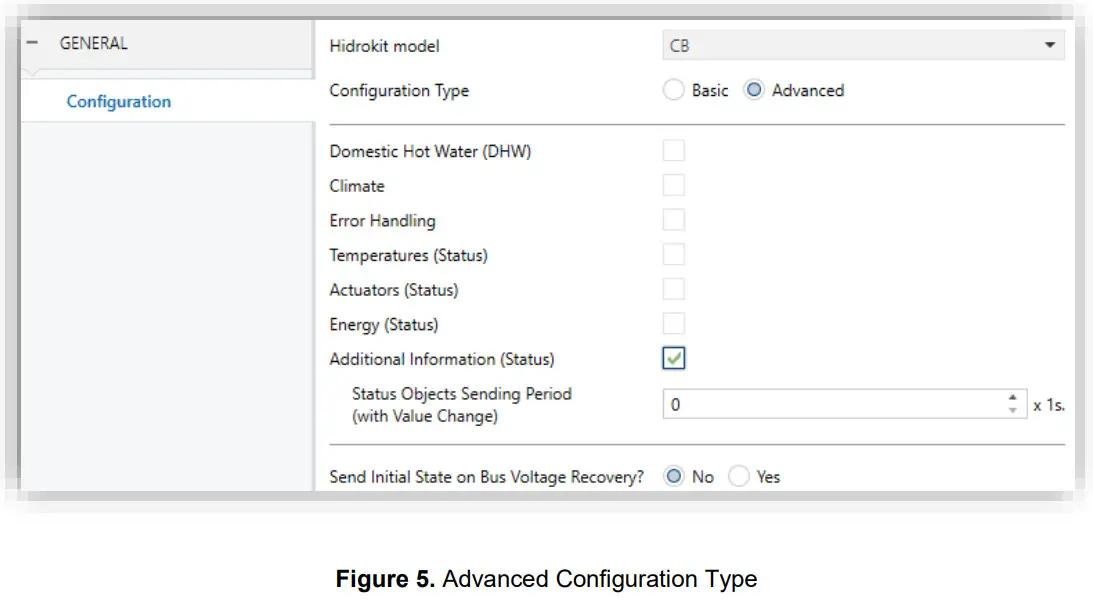Screen dimensions: 1093x603
Task: Select Basic configuration type
Action: pos(674,90)
